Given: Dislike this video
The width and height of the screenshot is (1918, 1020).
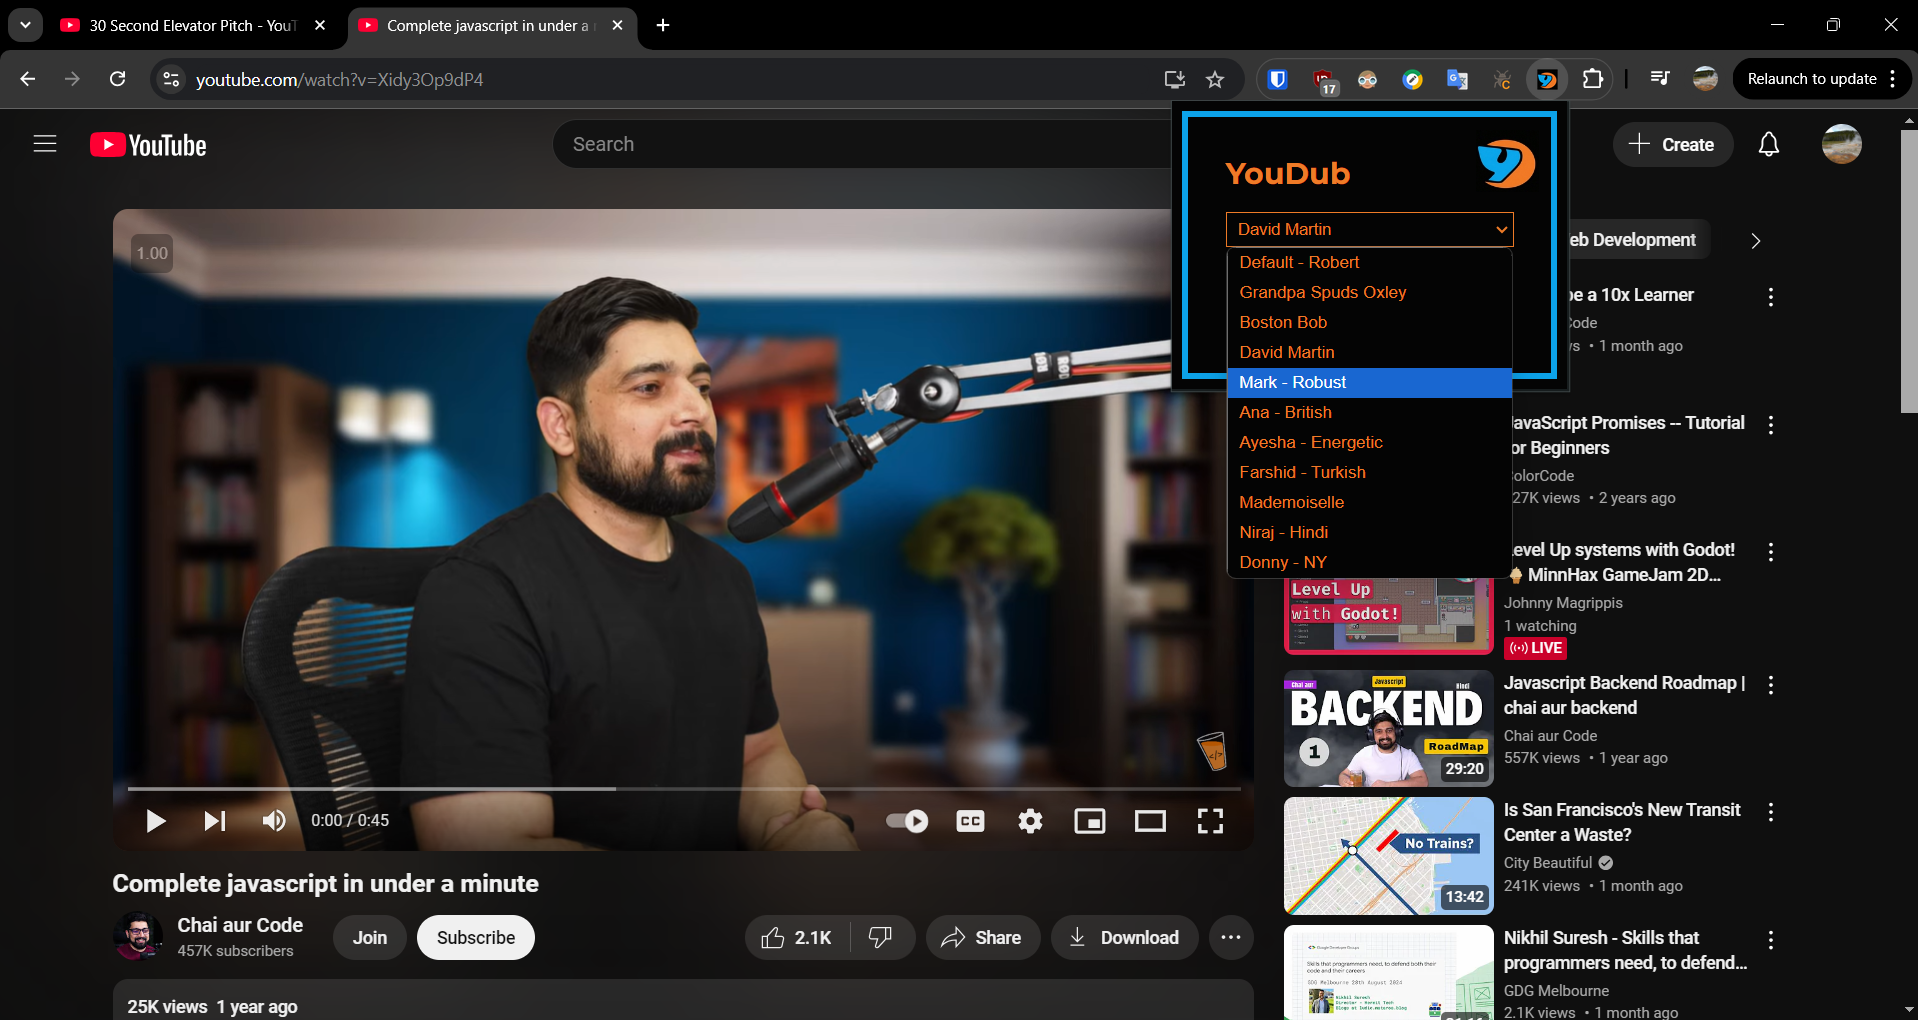Looking at the screenshot, I should (881, 937).
